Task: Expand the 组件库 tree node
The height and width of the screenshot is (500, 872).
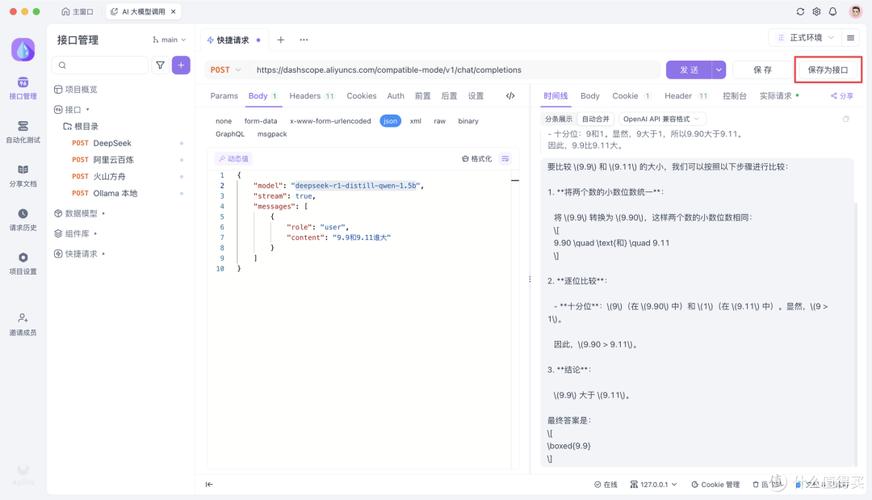Action: tap(76, 234)
